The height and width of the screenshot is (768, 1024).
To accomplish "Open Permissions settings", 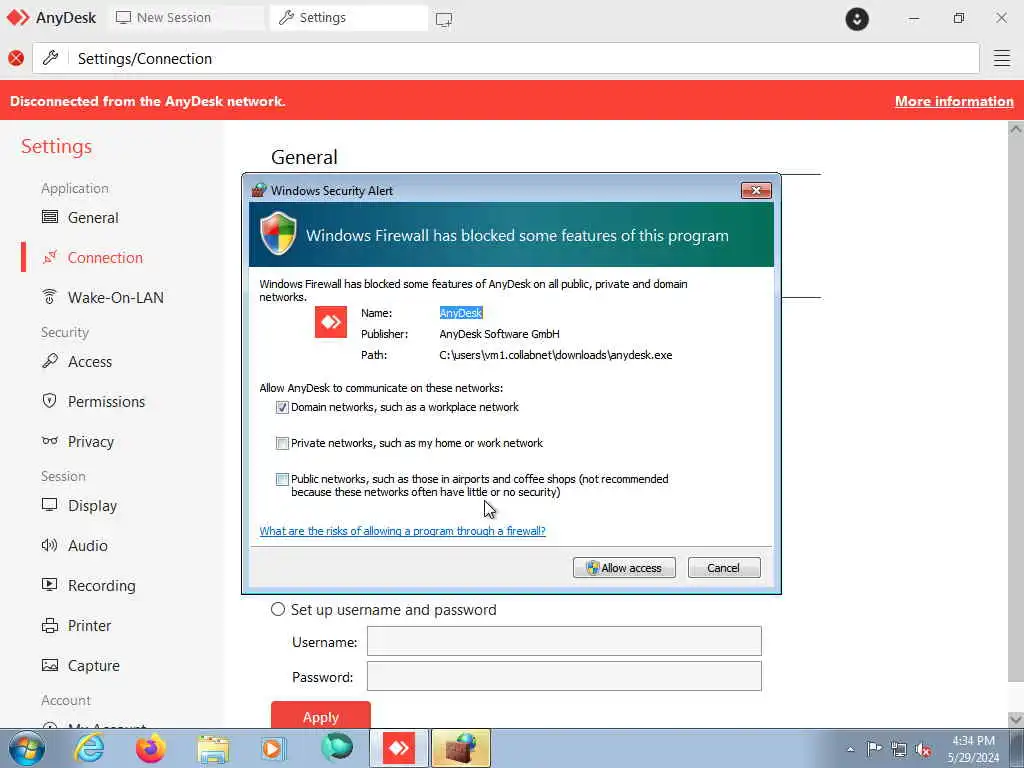I will [x=93, y=401].
